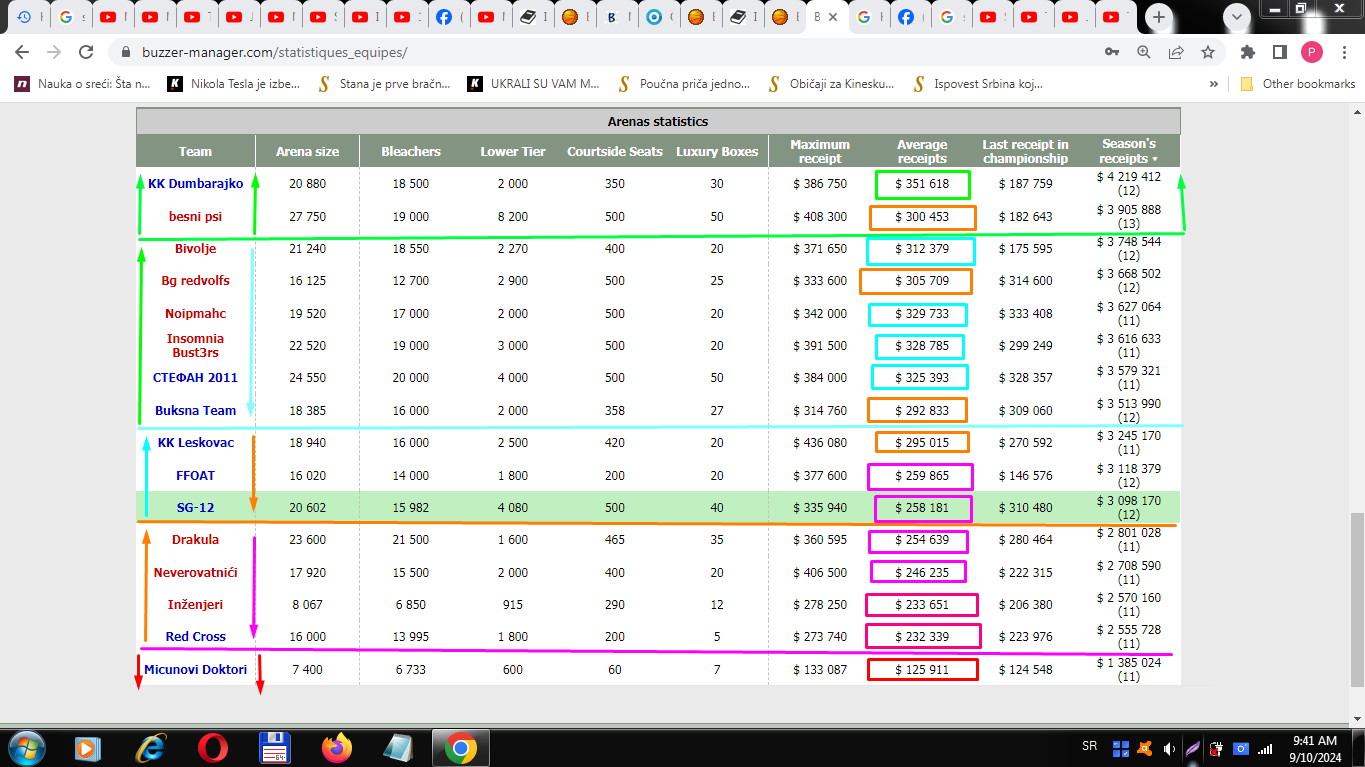This screenshot has width=1365, height=767.
Task: Go back to the previous page
Action: pyautogui.click(x=22, y=52)
